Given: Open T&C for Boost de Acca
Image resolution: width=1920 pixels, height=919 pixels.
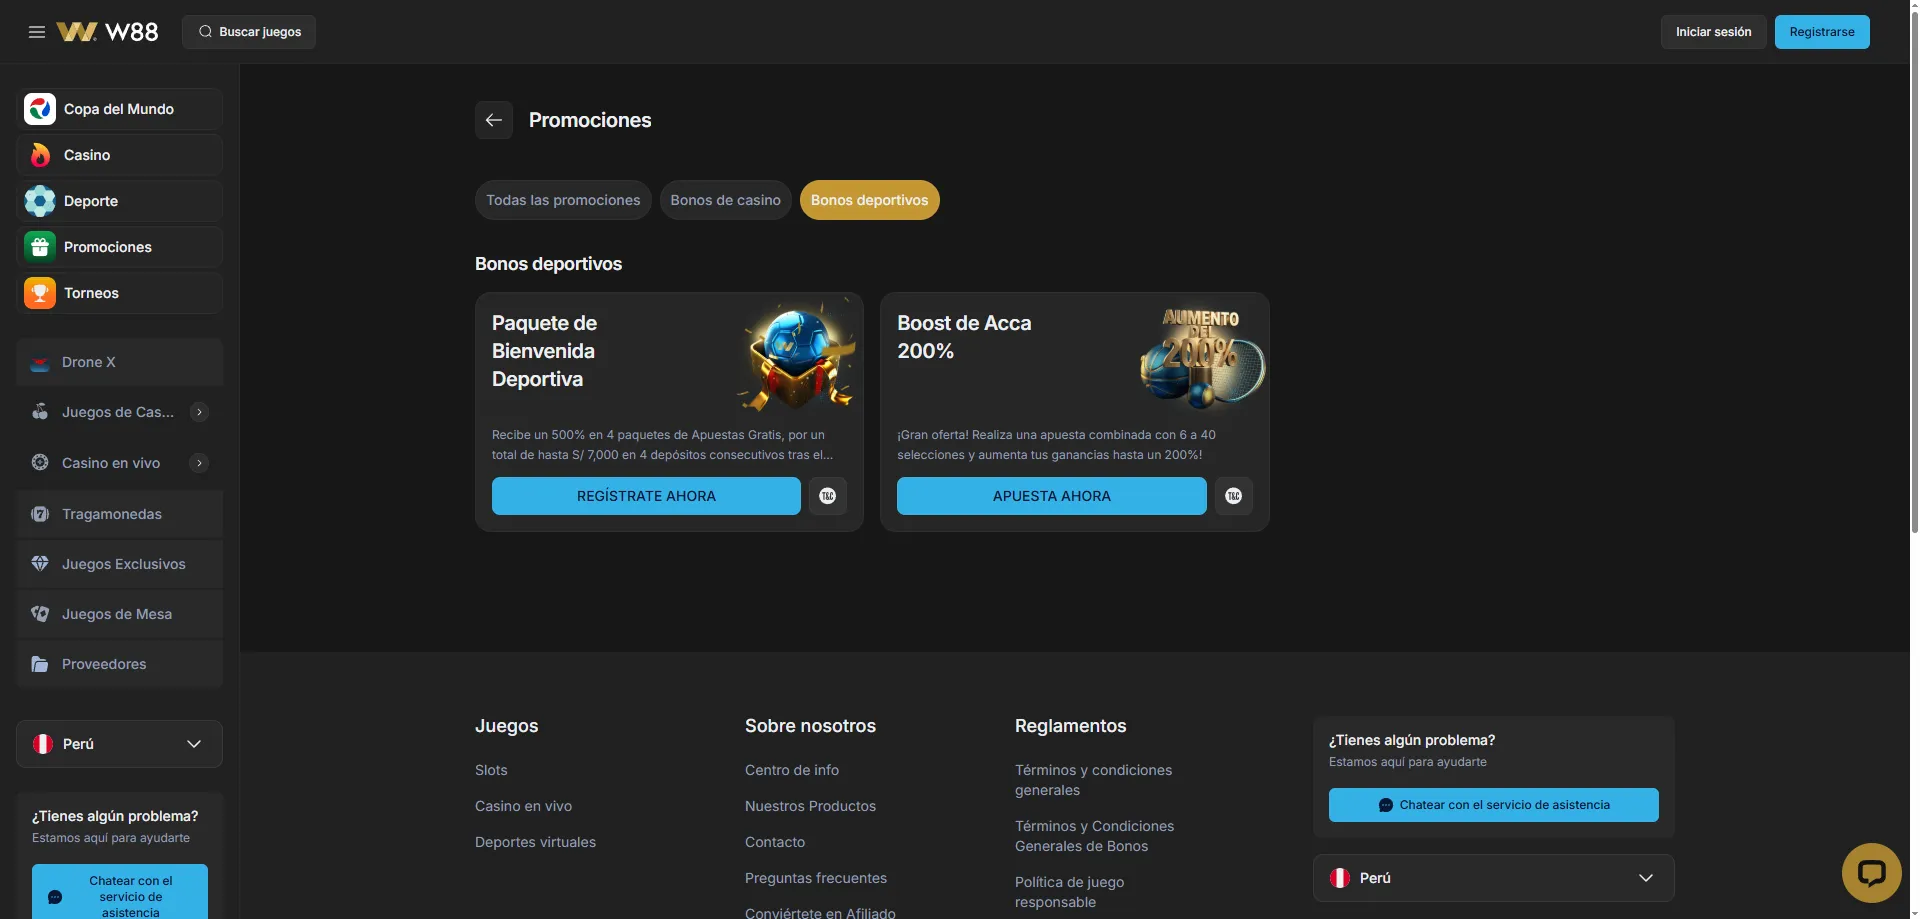Looking at the screenshot, I should (1234, 496).
